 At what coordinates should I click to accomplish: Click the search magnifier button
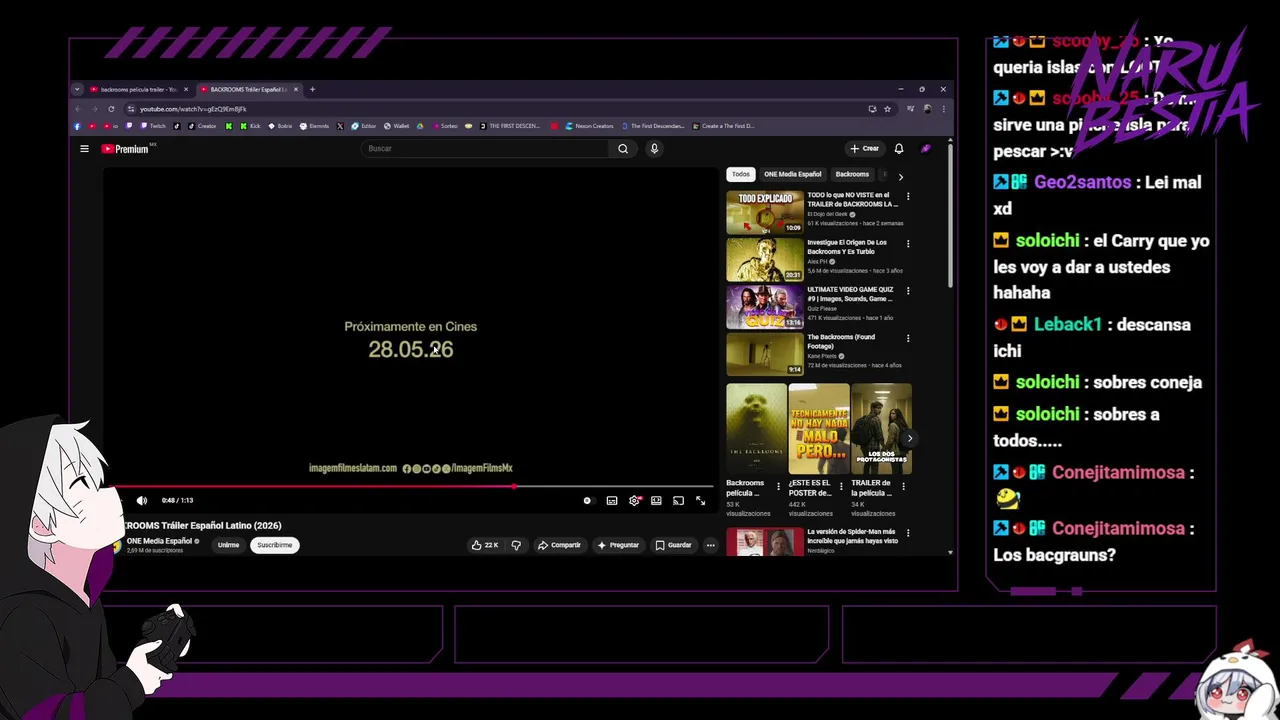(623, 149)
